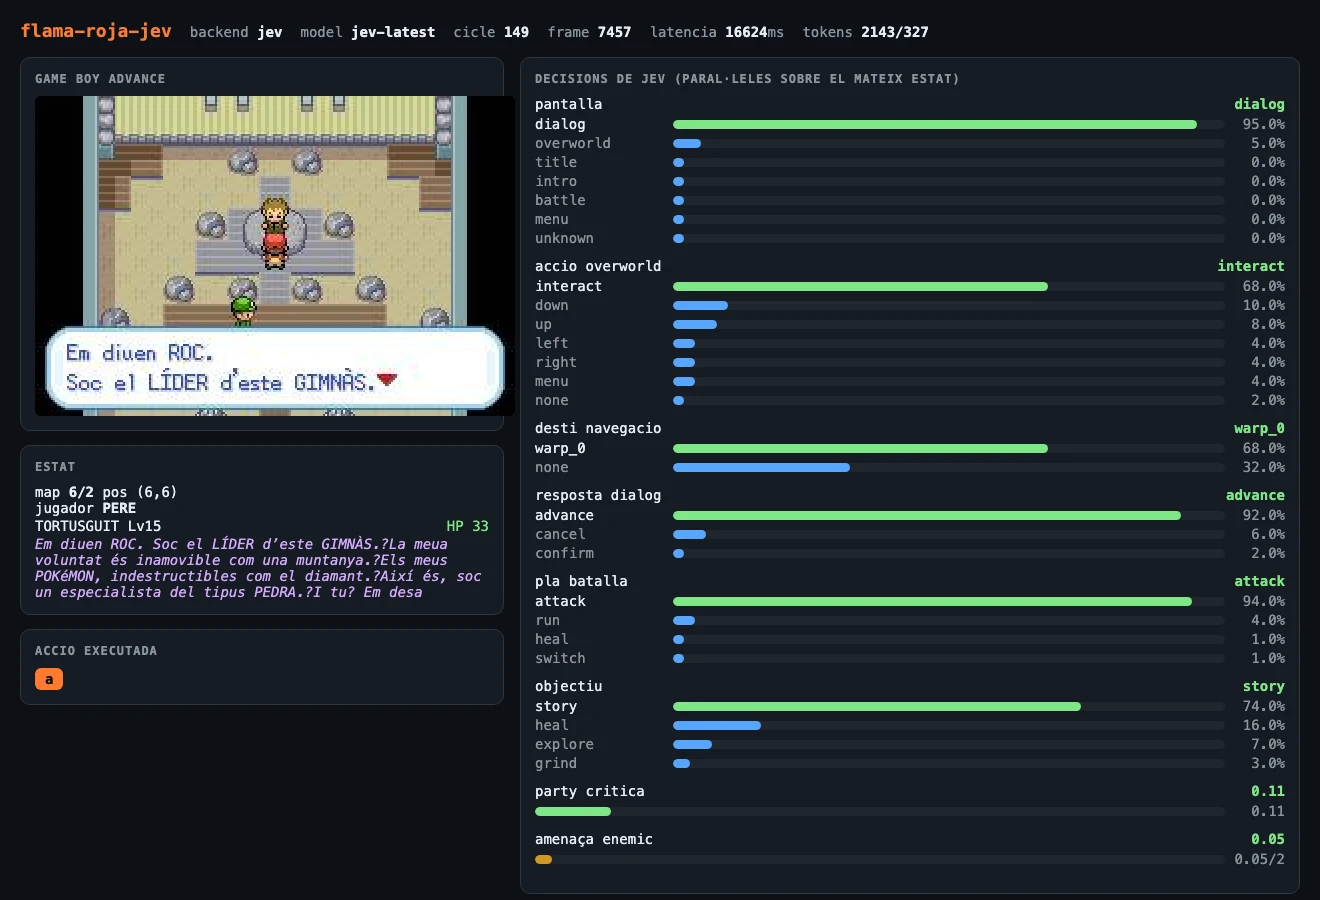
Task: Click the "desti navegacio" section label
Action: 598,428
